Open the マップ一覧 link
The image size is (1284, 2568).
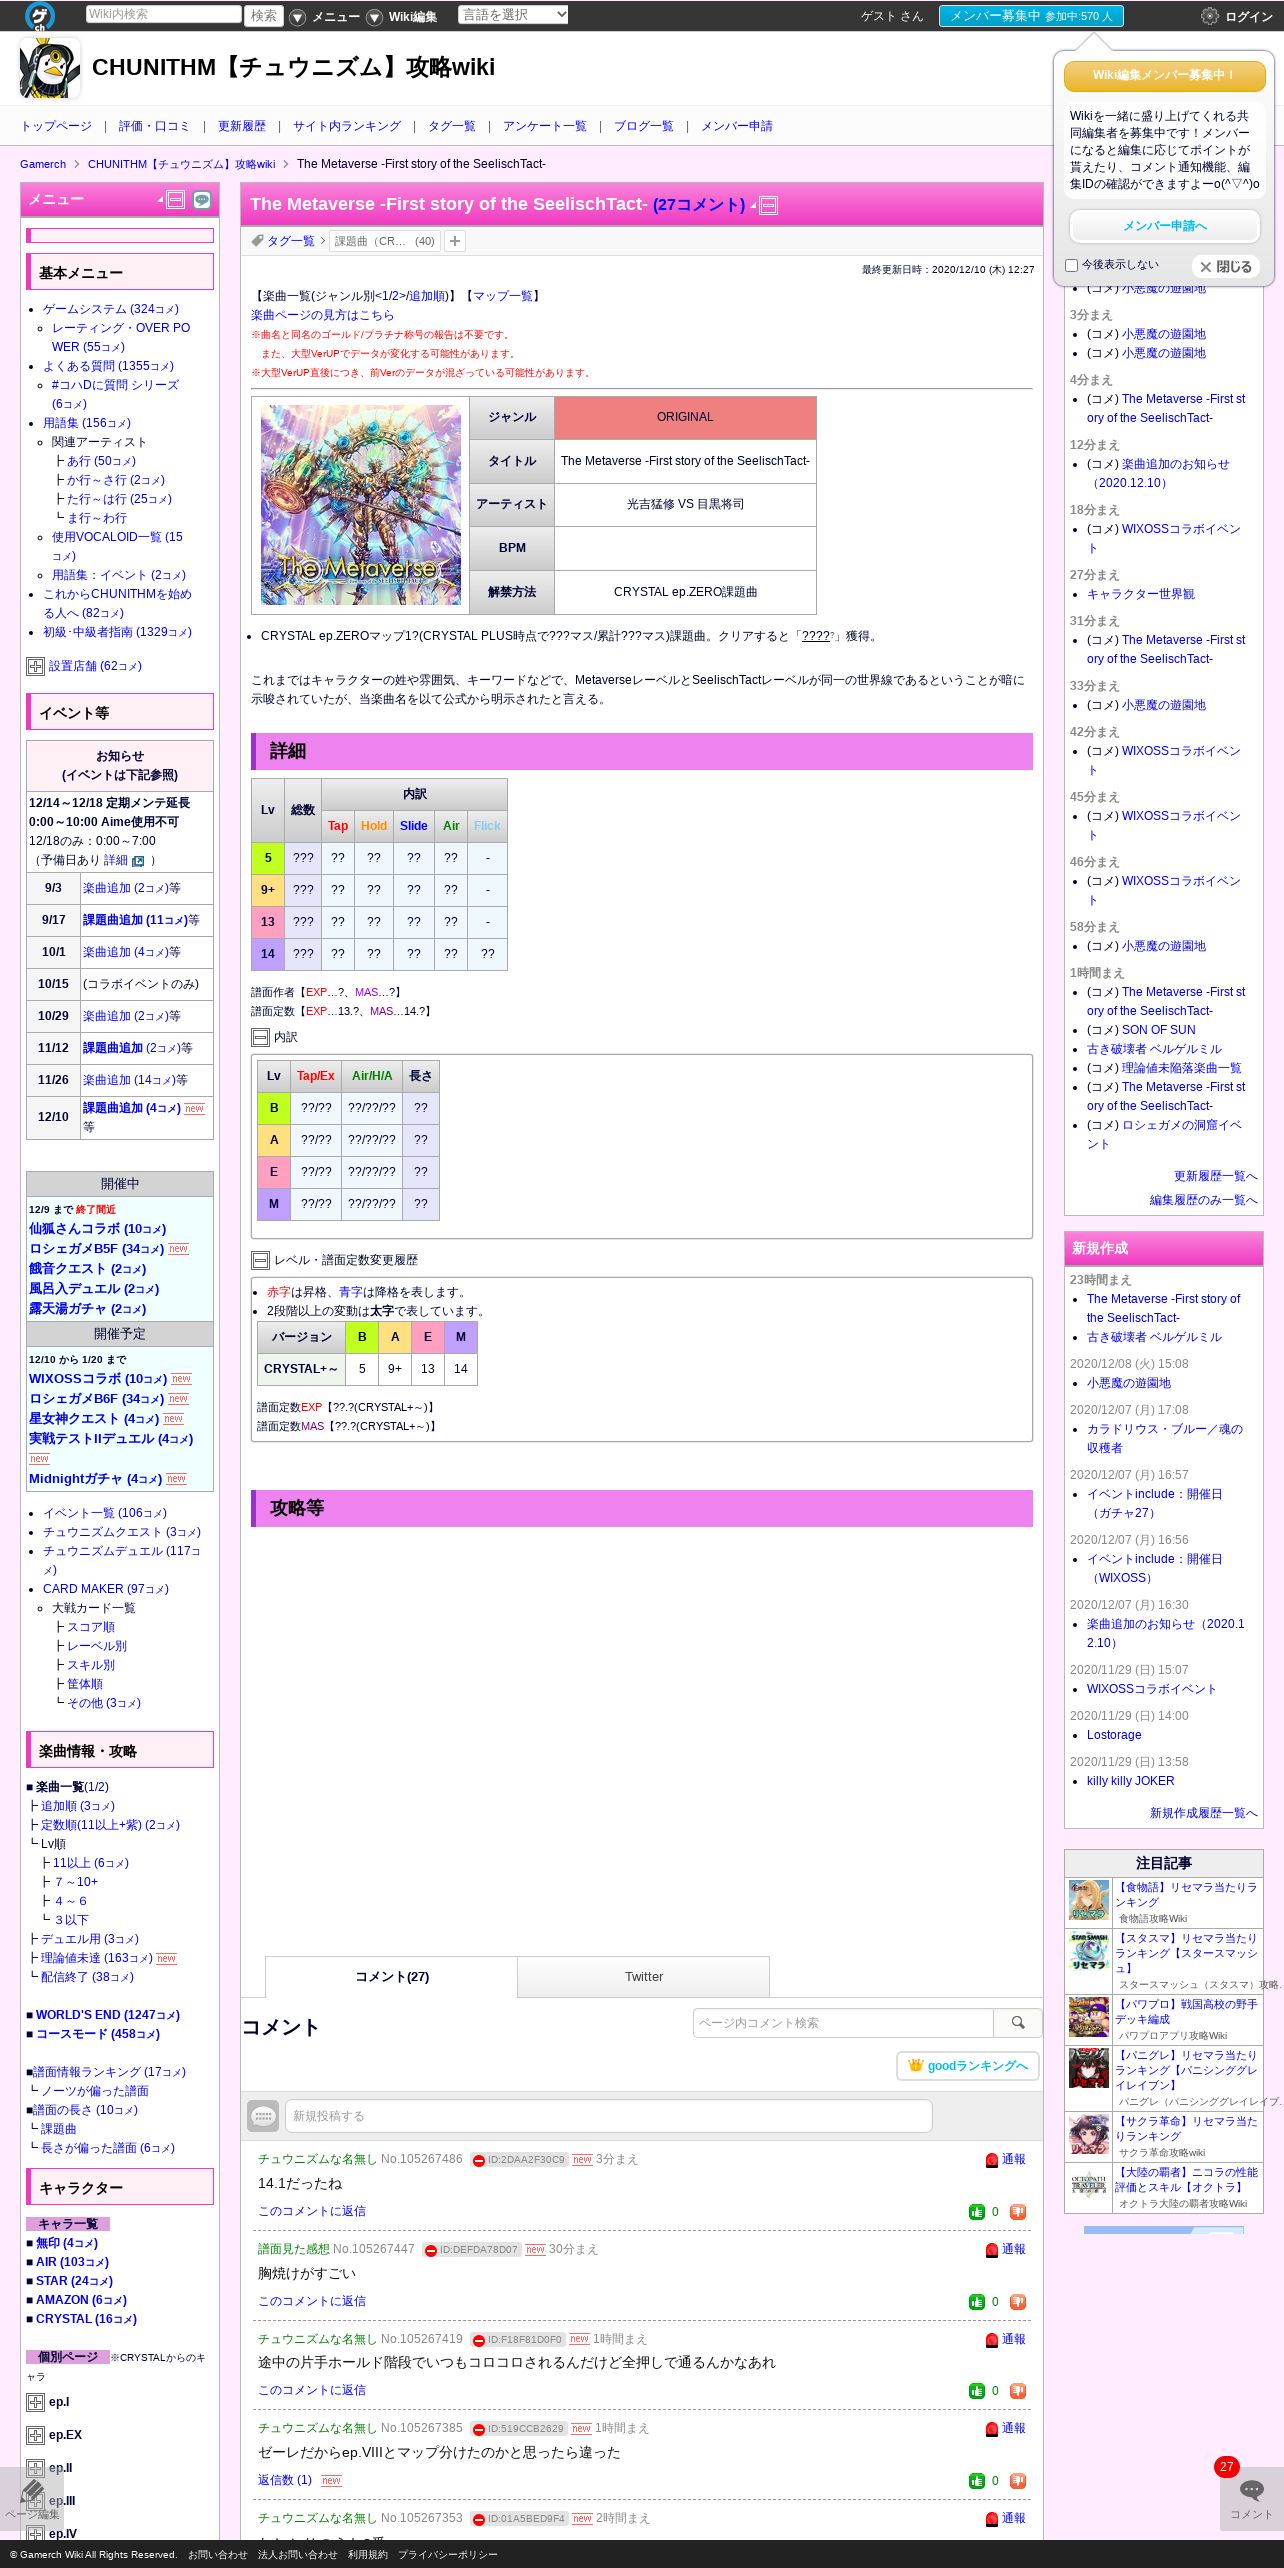503,297
